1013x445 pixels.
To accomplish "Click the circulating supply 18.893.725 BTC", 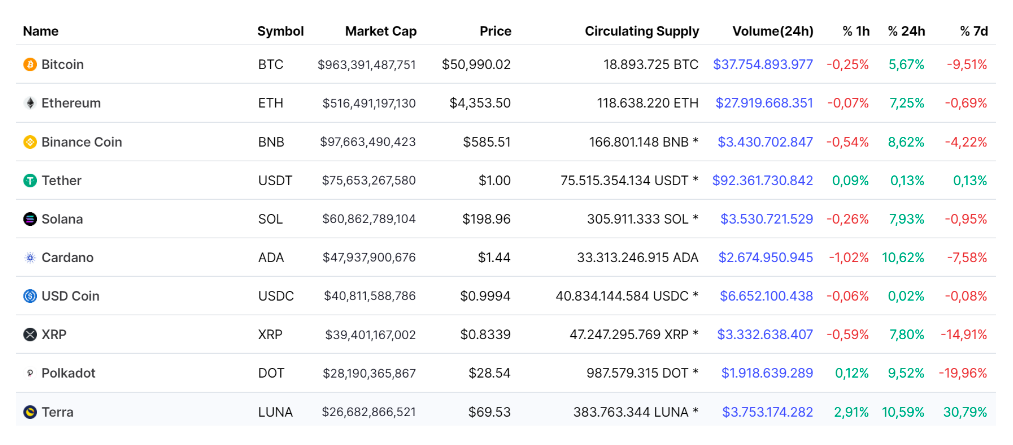I will tap(651, 65).
